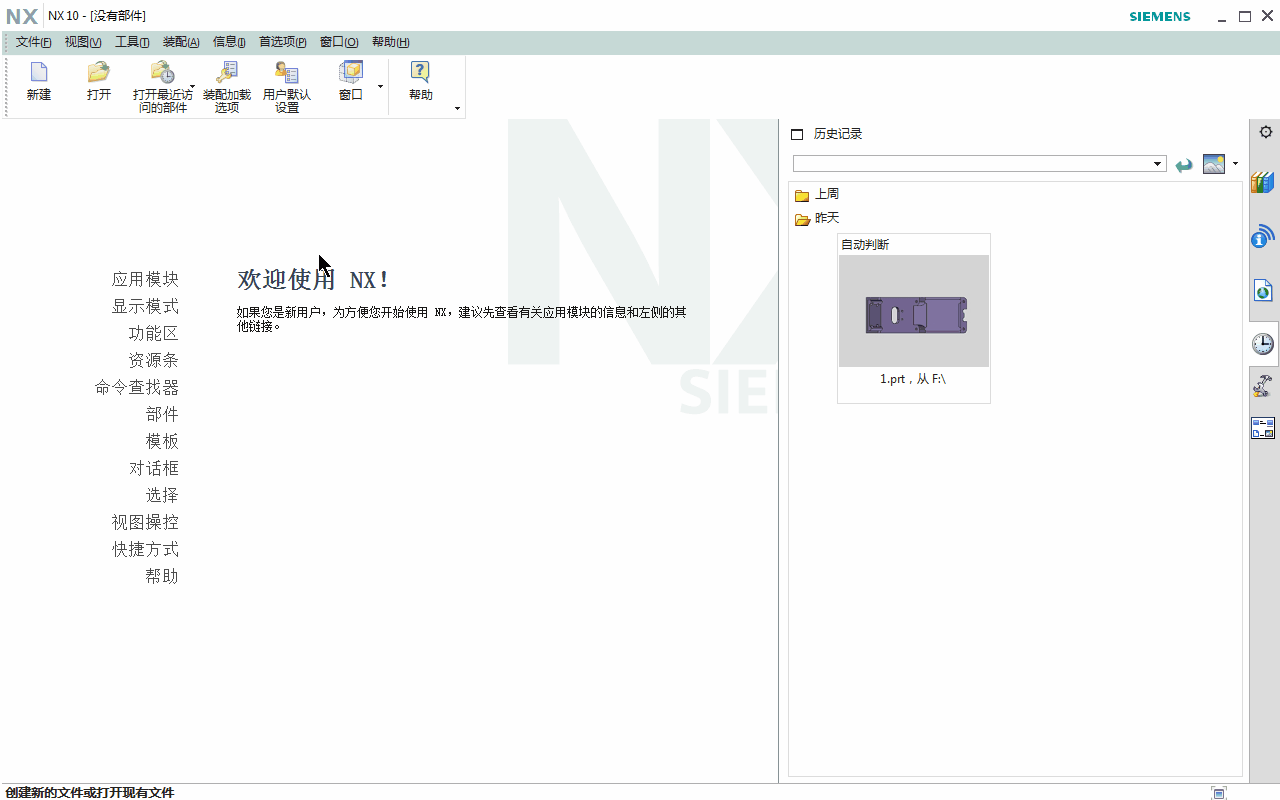This screenshot has width=1280, height=800.
Task: Expand the 上周 history folder
Action: point(802,195)
